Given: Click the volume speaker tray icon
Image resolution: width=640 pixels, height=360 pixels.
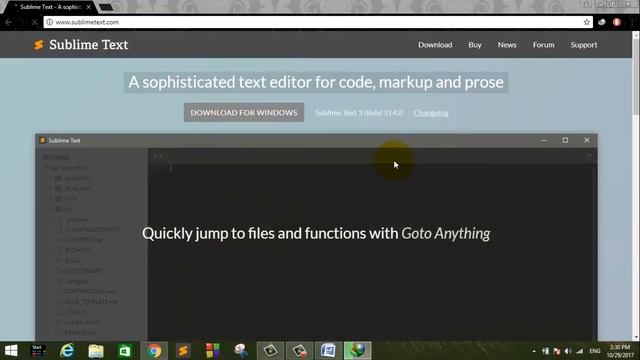Looking at the screenshot, I should (x=568, y=351).
